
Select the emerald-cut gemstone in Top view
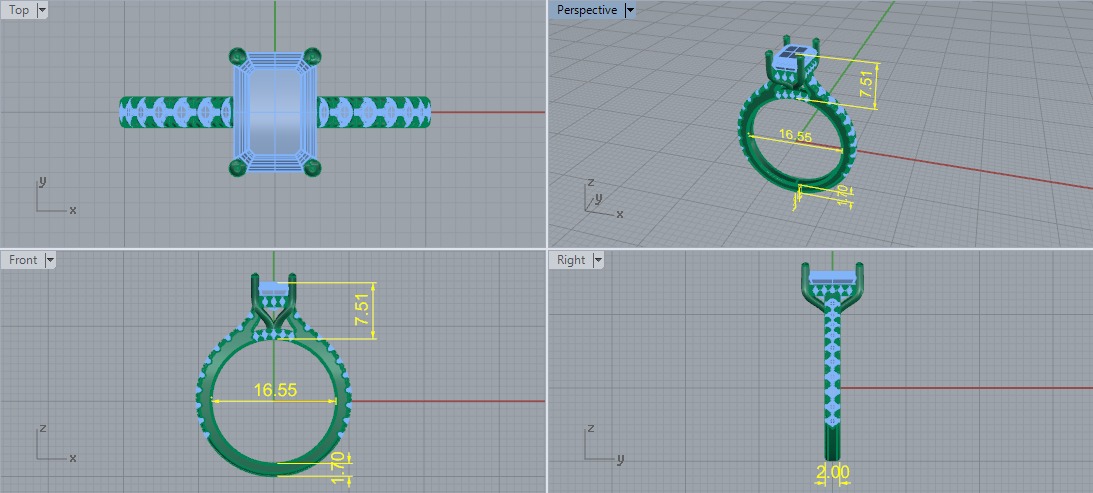click(x=275, y=112)
